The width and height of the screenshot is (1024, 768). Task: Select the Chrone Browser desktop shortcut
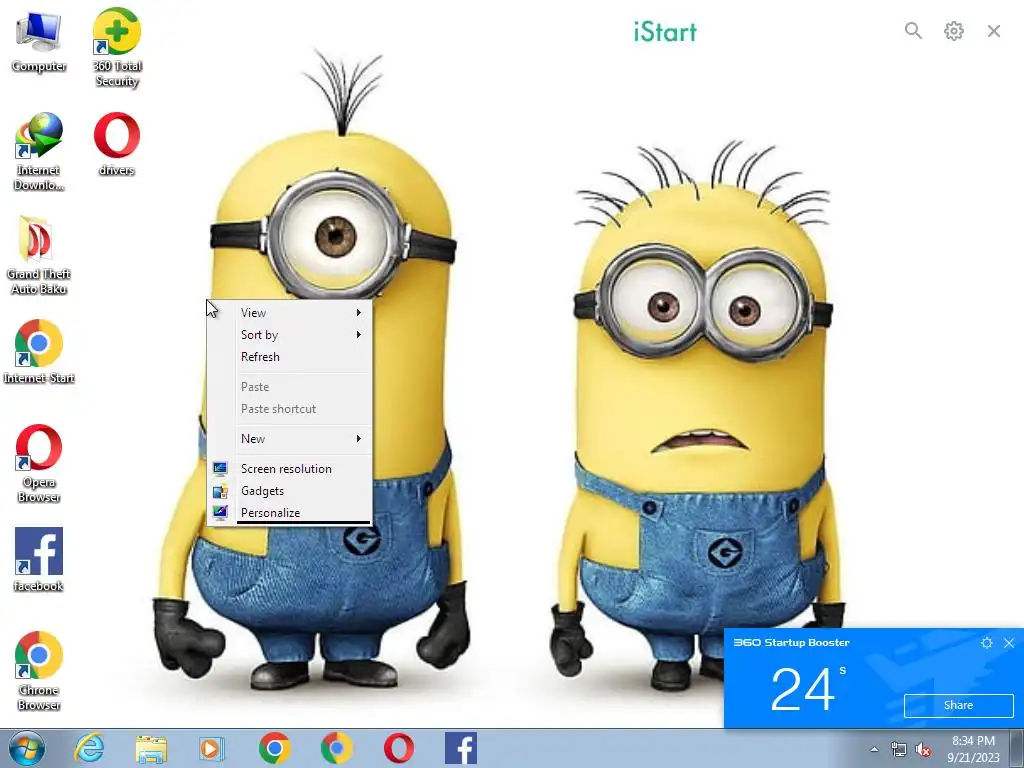point(39,671)
